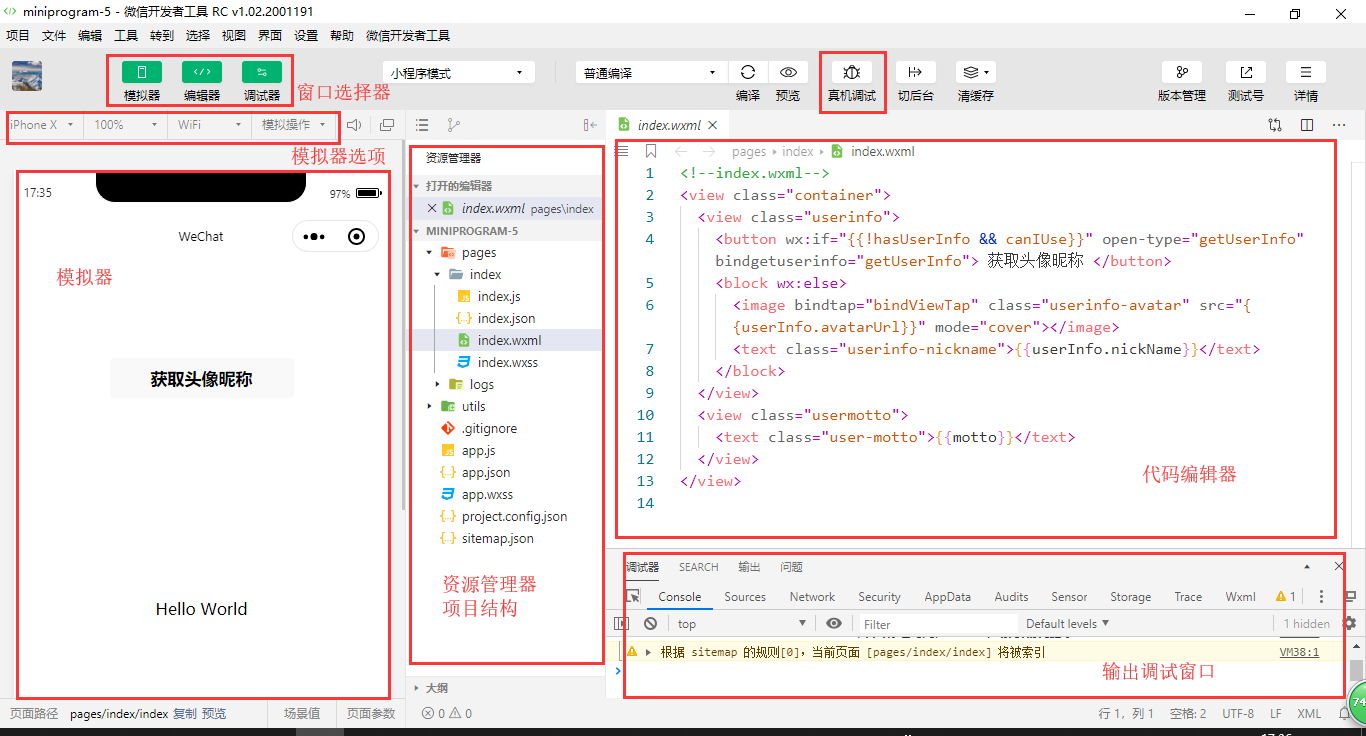Open 版本管理 version control
This screenshot has width=1366, height=736.
[x=1182, y=72]
